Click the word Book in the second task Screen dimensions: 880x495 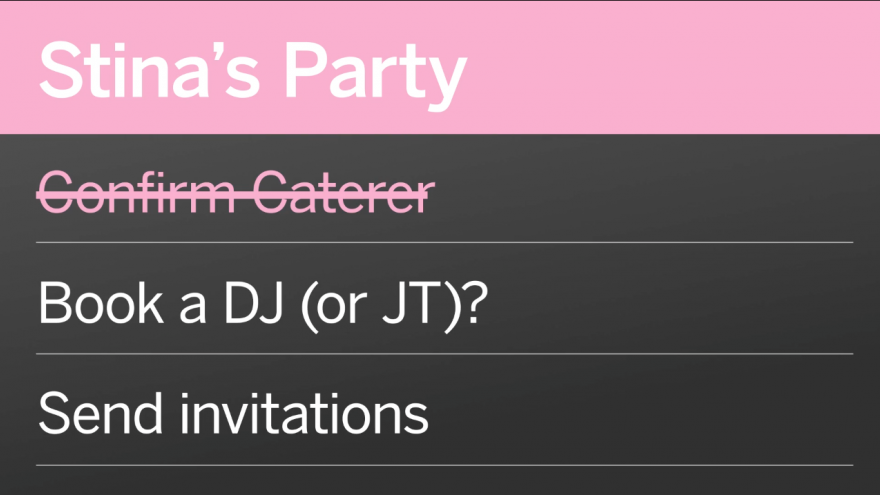pos(101,303)
